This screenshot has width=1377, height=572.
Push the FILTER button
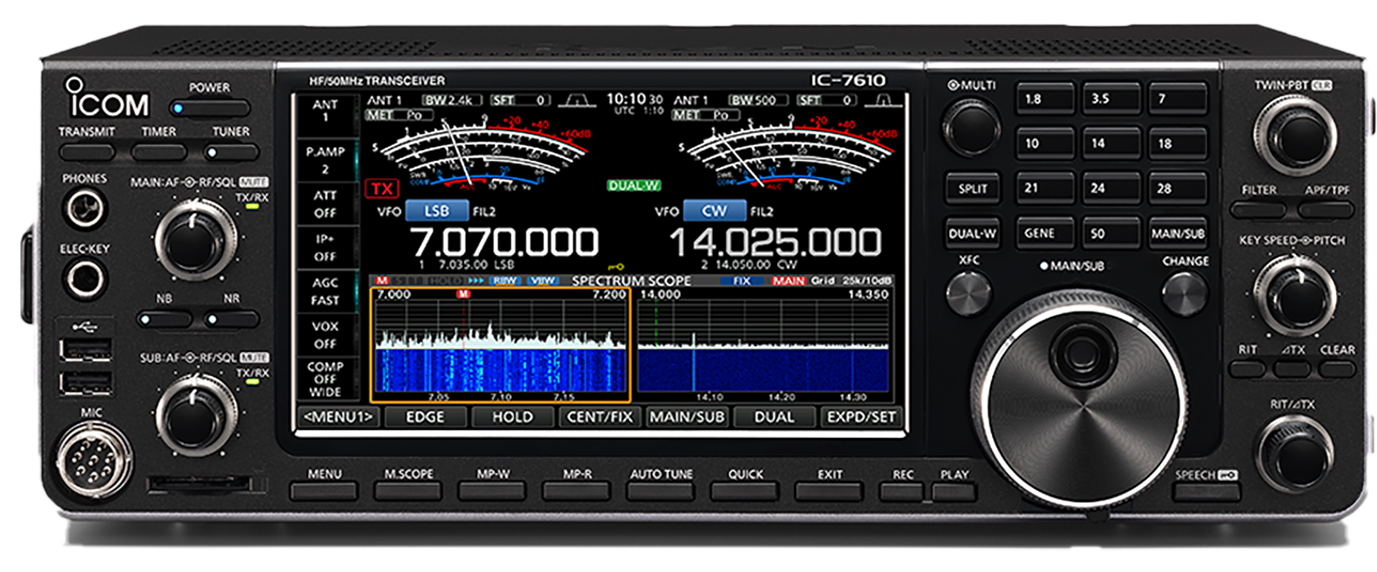(1258, 209)
